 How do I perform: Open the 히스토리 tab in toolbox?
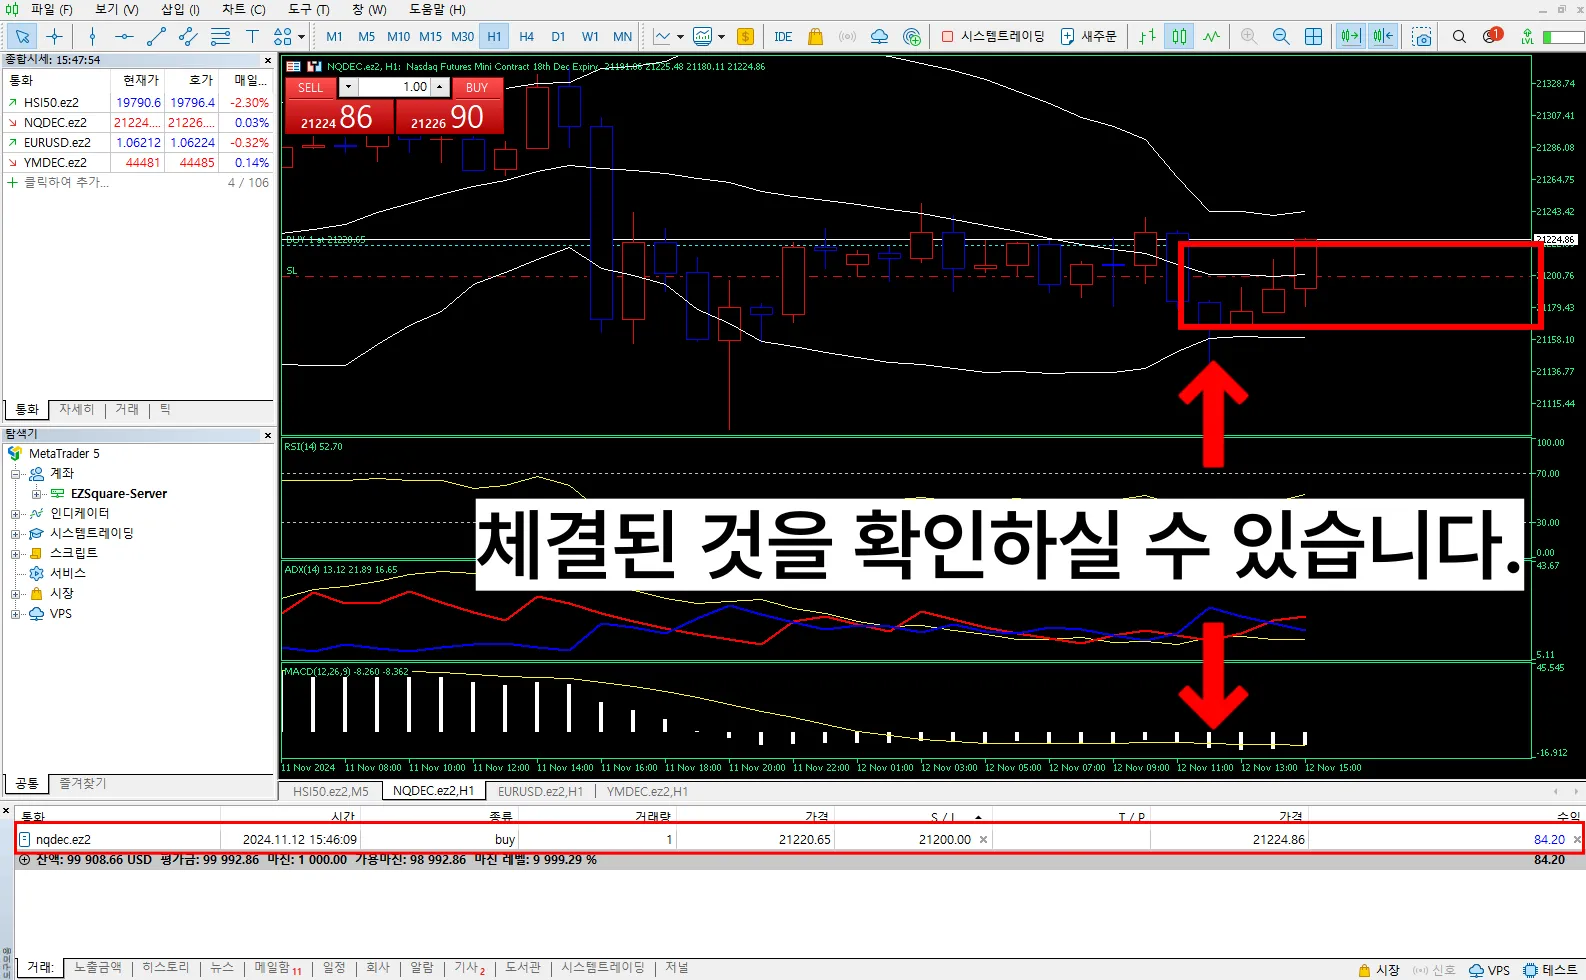(165, 967)
